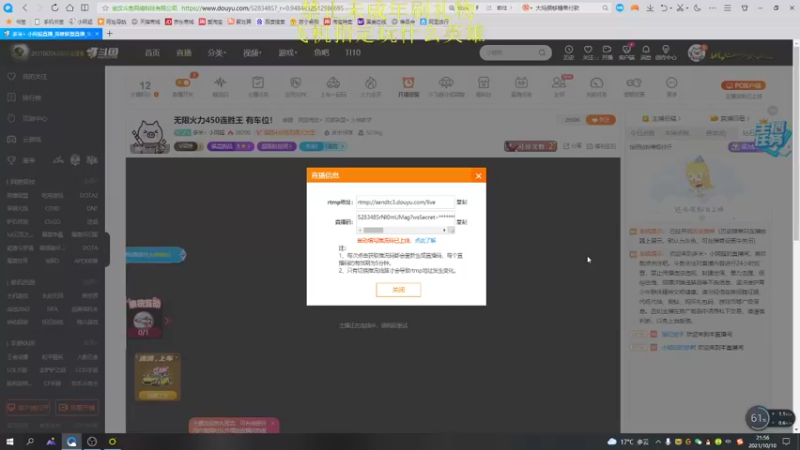
Task: Open the creator center pin icon
Action: pos(665,52)
